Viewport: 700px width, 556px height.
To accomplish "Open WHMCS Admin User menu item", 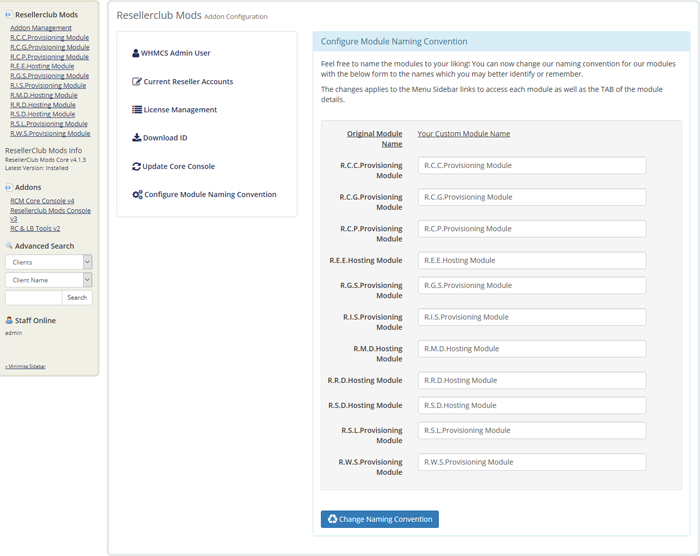I will [x=171, y=53].
